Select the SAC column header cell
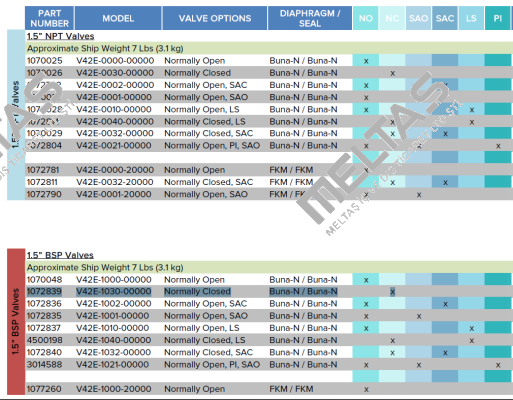This screenshot has width=513, height=400. (x=445, y=18)
